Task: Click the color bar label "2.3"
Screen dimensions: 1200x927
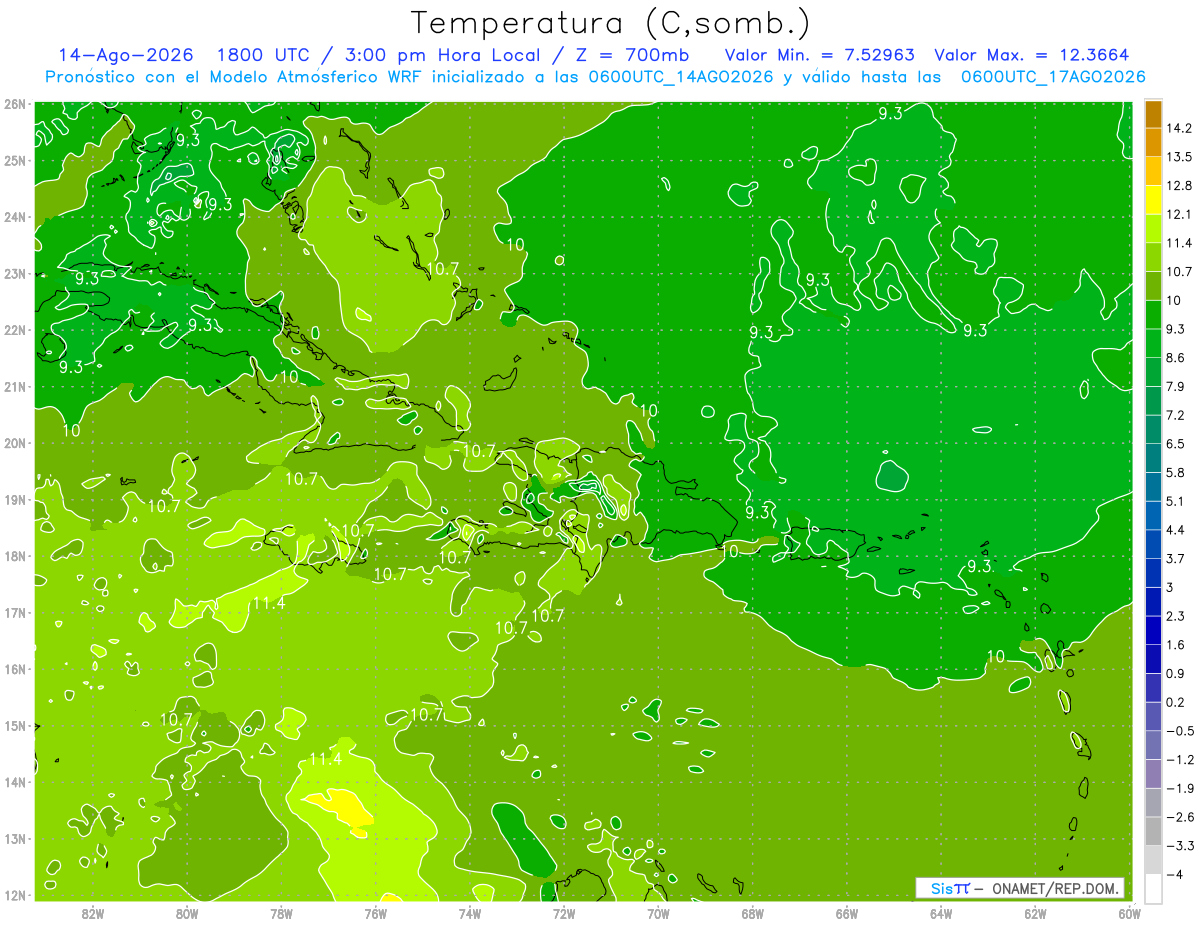Action: tap(1176, 616)
